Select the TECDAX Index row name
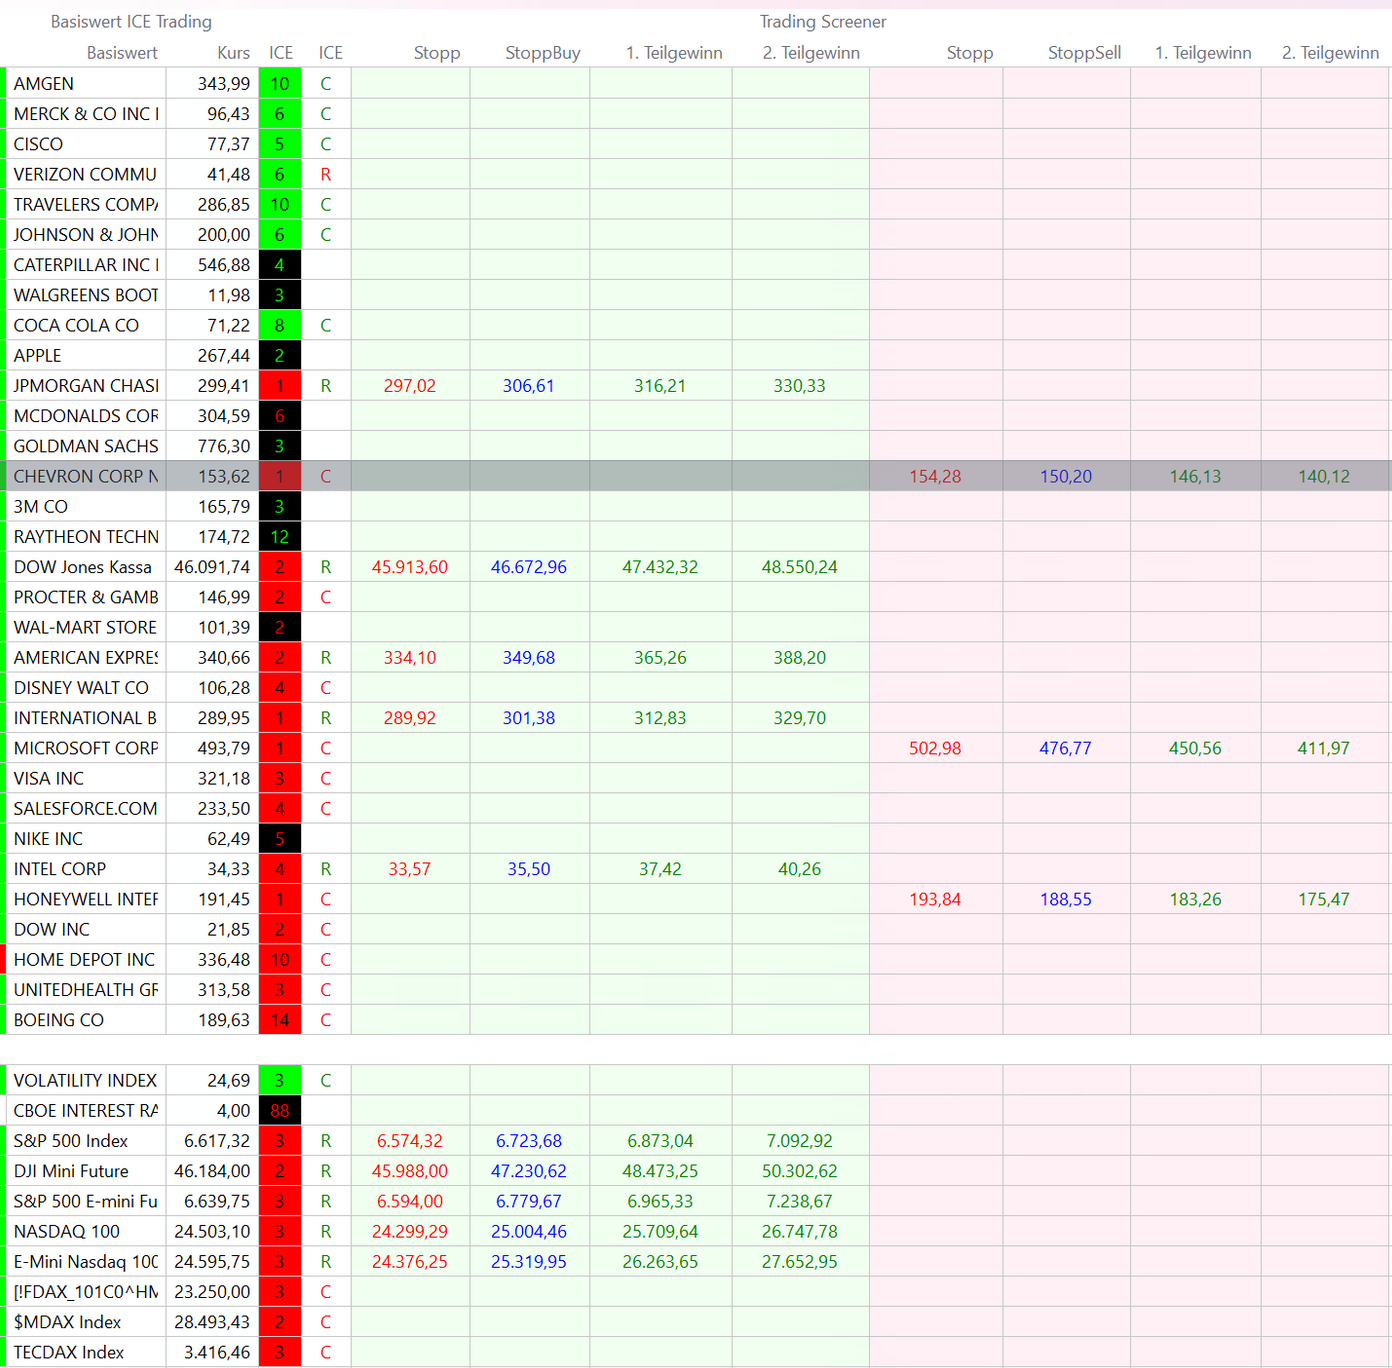The height and width of the screenshot is (1368, 1392). [69, 1352]
